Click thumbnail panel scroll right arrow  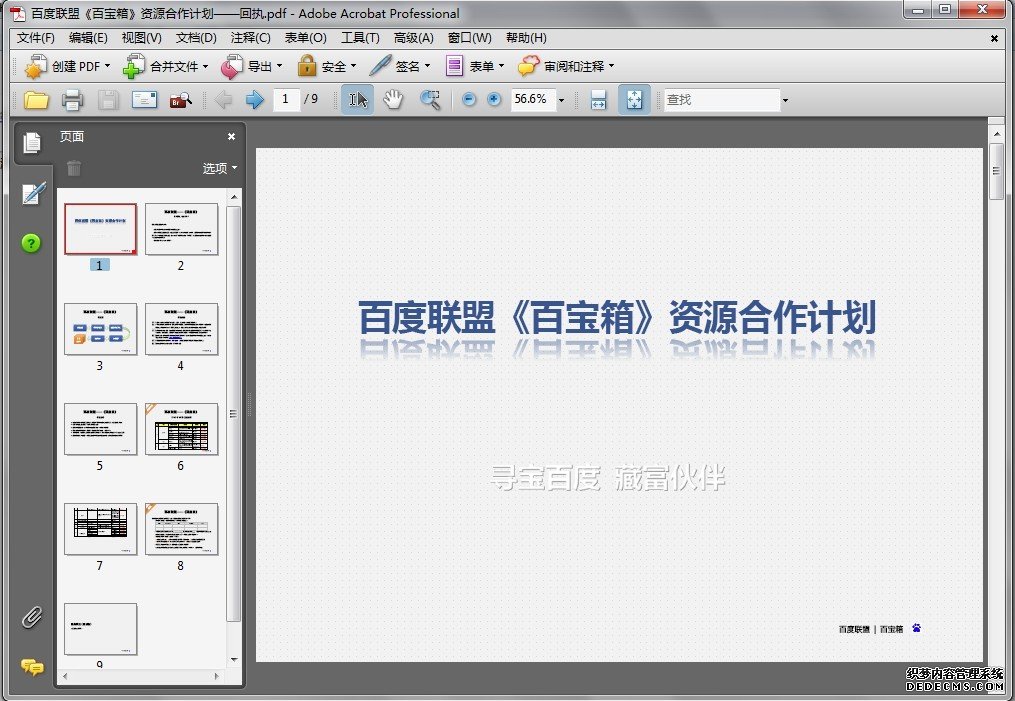(x=216, y=676)
